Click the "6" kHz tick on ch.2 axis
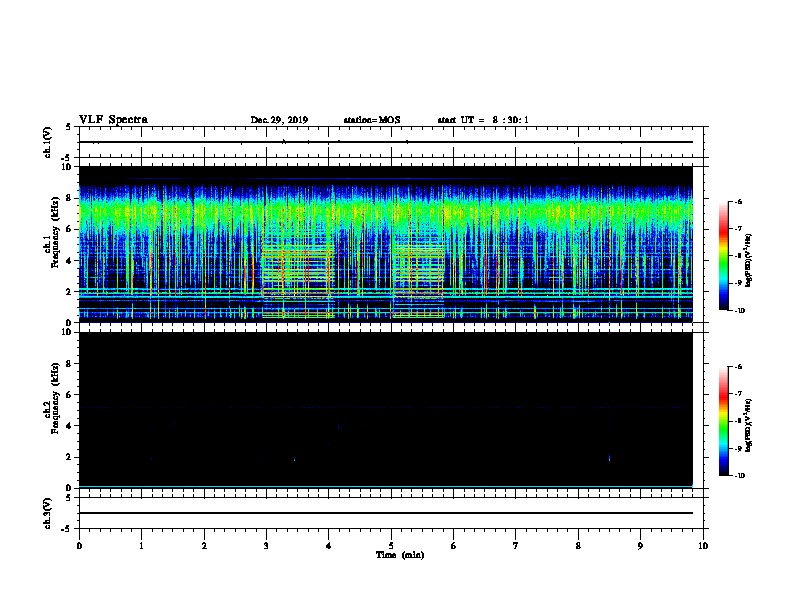 69,395
